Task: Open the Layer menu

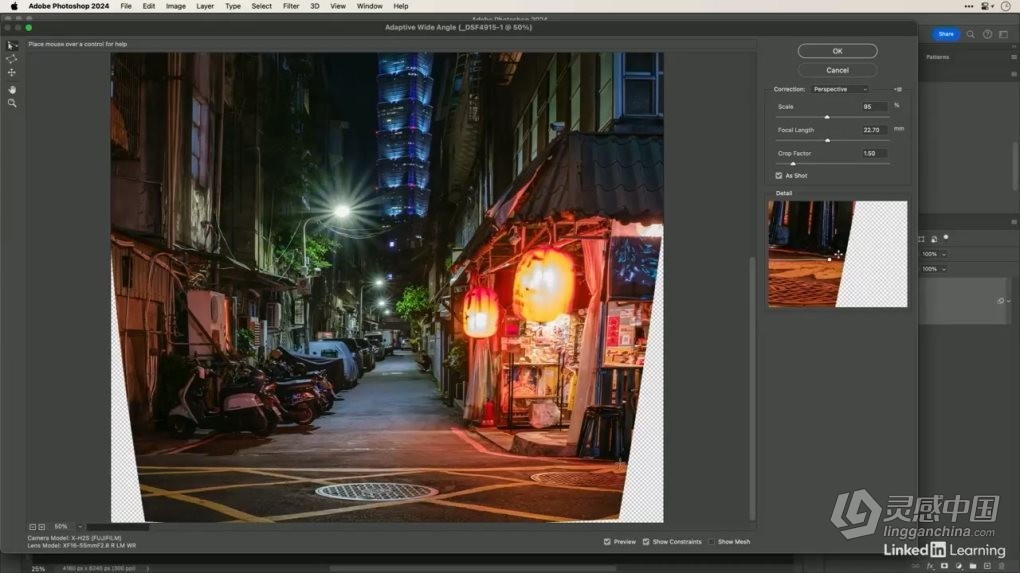Action: (x=205, y=6)
